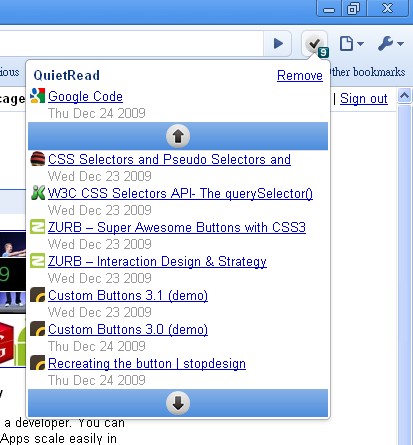This screenshot has height=445, width=413.
Task: Click the green K favicon of W3C entry
Action: tap(38, 193)
